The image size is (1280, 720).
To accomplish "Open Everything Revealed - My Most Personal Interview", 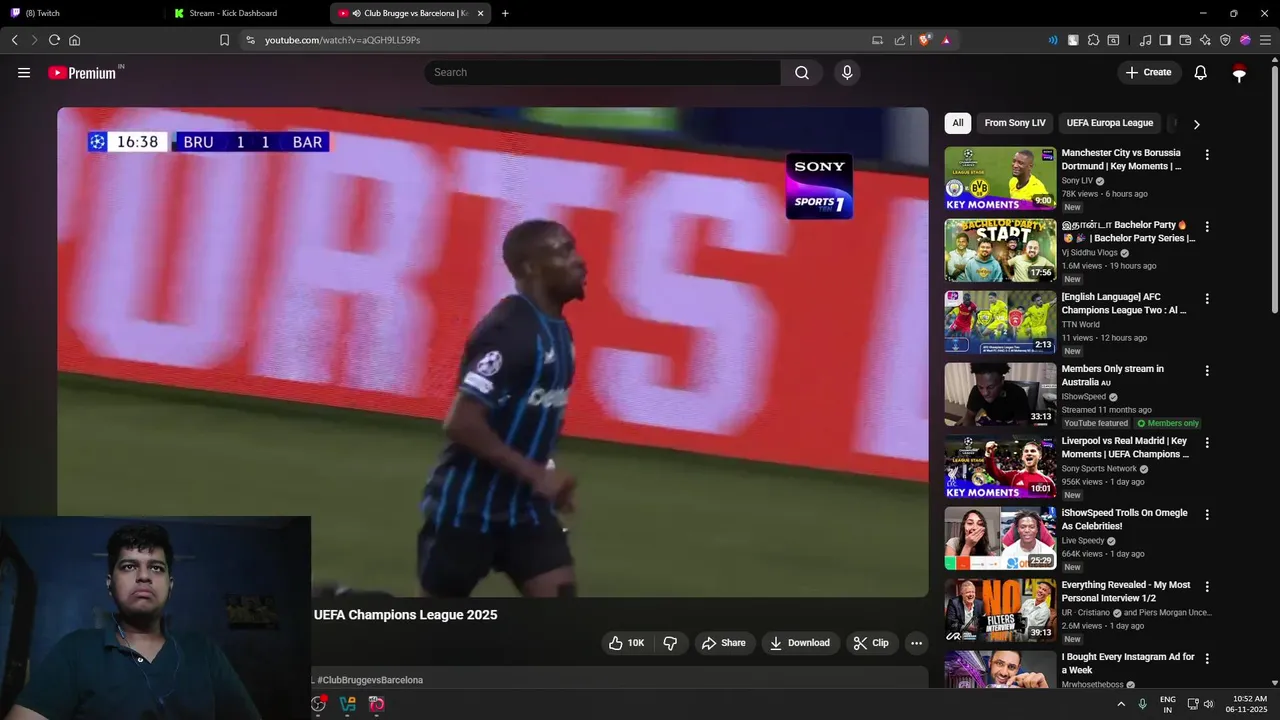I will pos(1126,591).
